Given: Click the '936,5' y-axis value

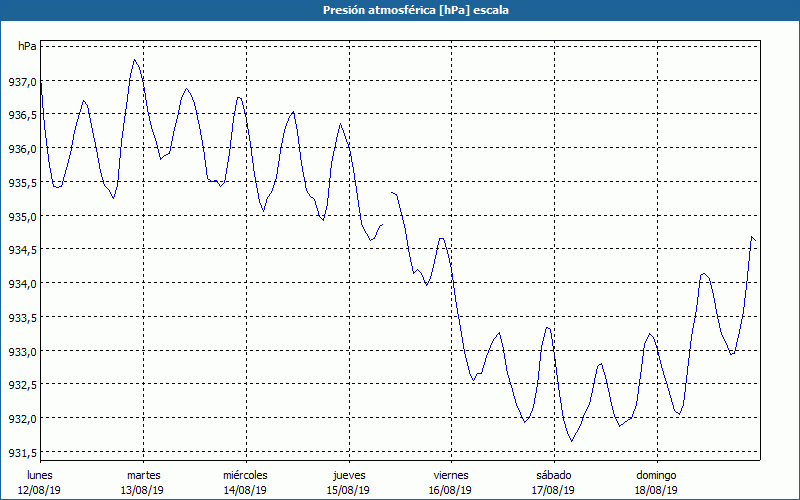Looking at the screenshot, I should (x=22, y=115).
